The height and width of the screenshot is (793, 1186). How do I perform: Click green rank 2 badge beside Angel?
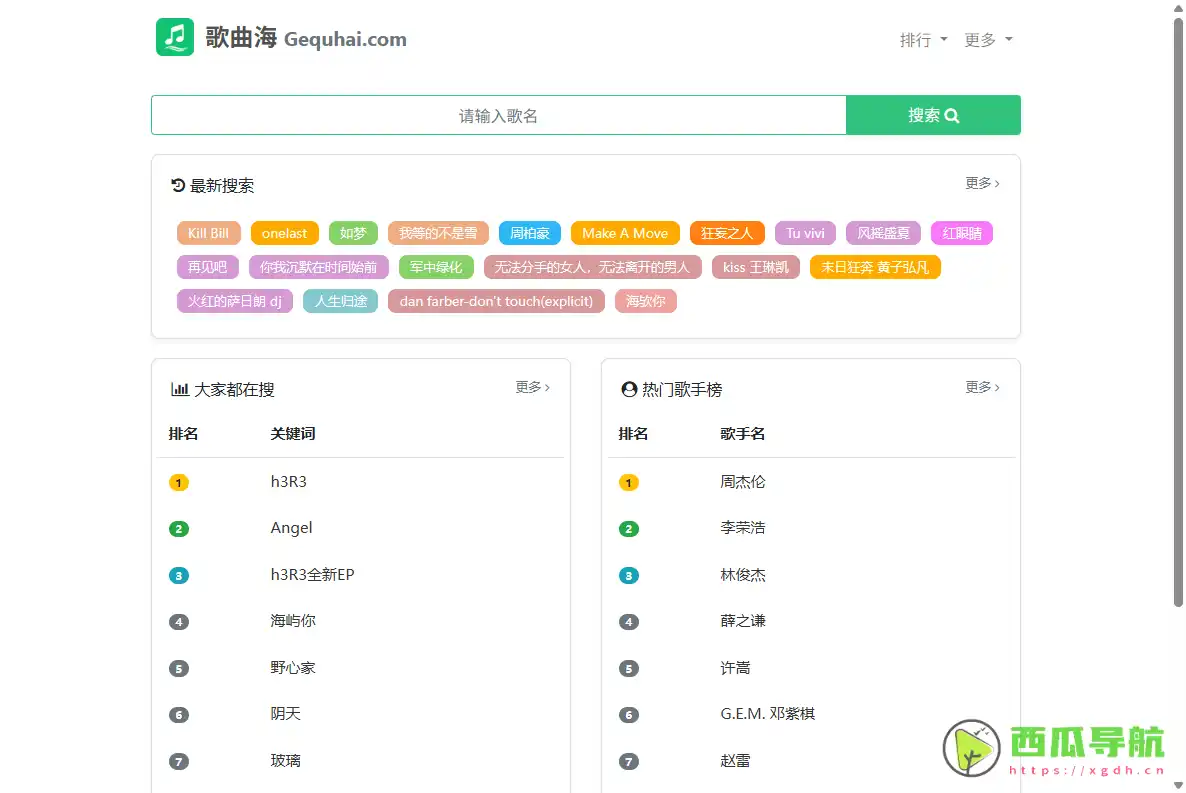179,529
